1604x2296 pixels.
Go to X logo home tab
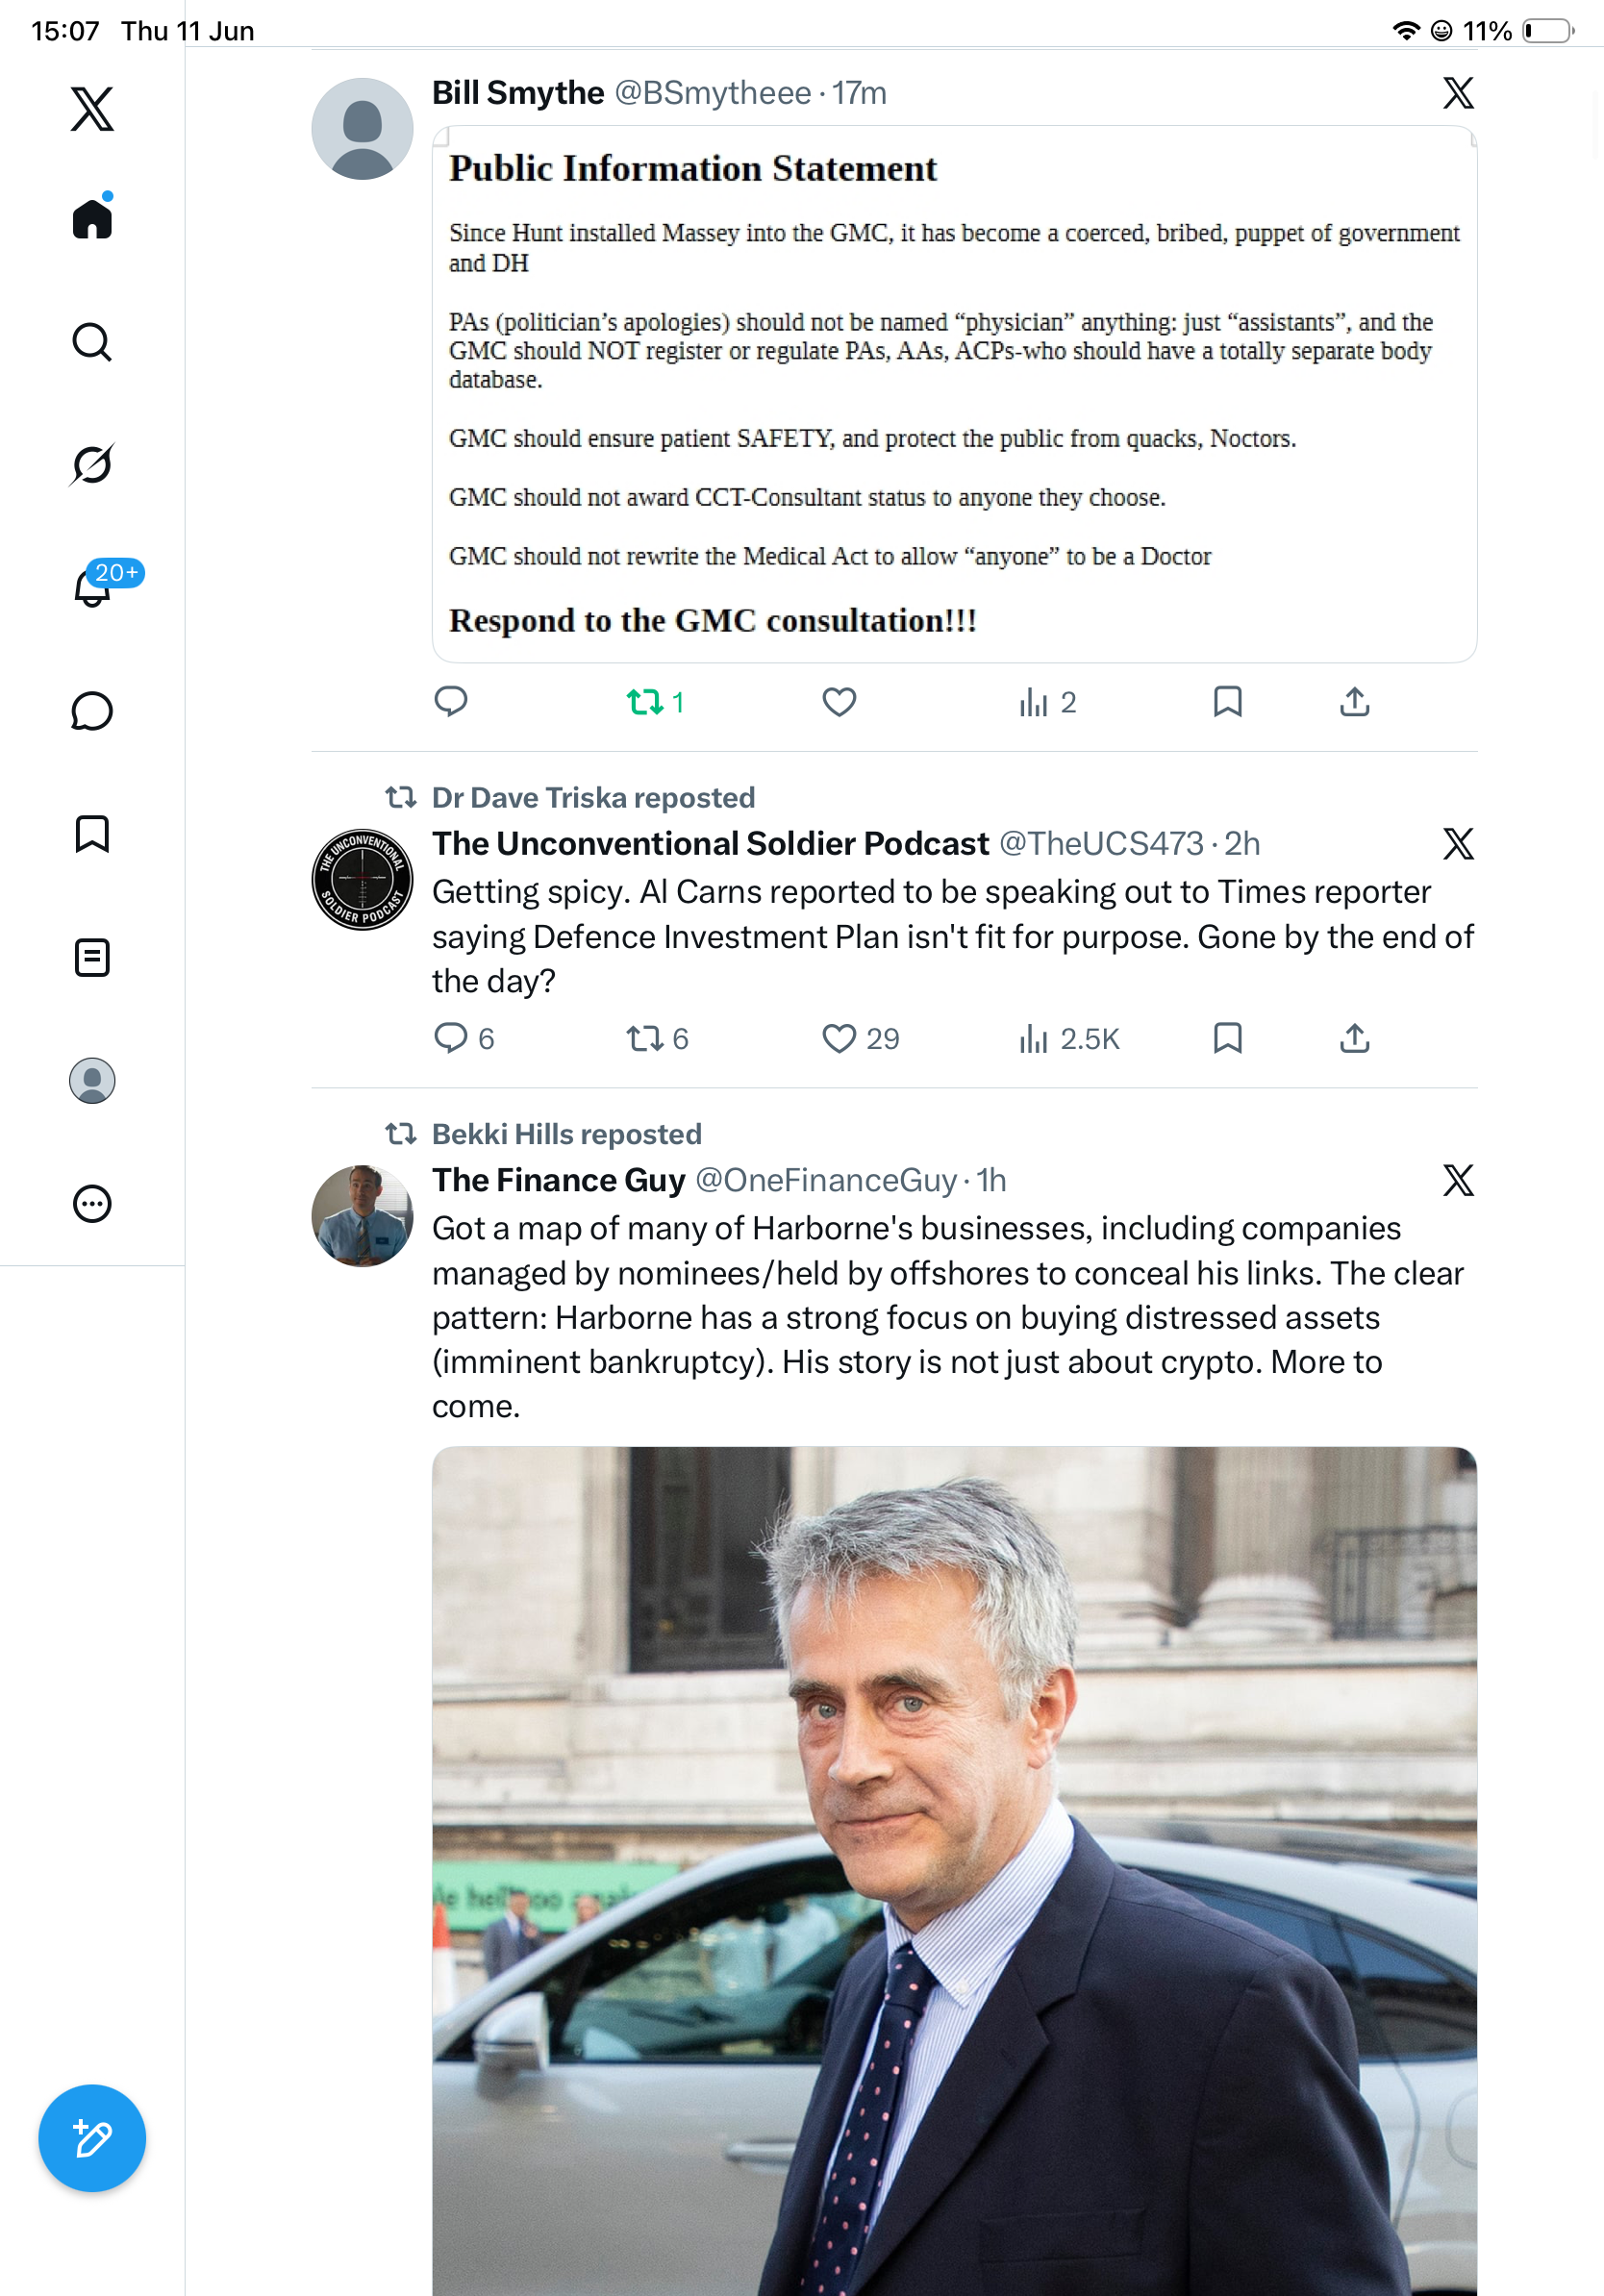point(92,108)
